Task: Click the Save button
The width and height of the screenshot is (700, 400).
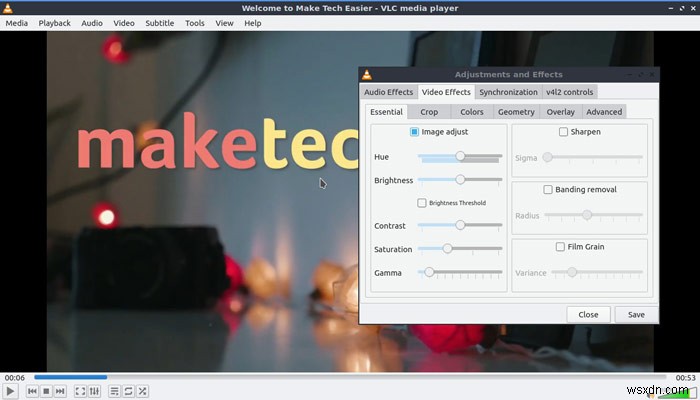Action: tap(636, 314)
